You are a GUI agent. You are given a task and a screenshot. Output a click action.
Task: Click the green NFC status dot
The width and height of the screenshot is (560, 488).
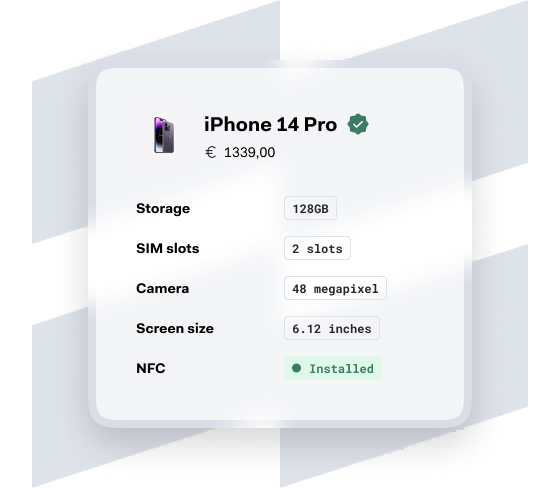[296, 368]
